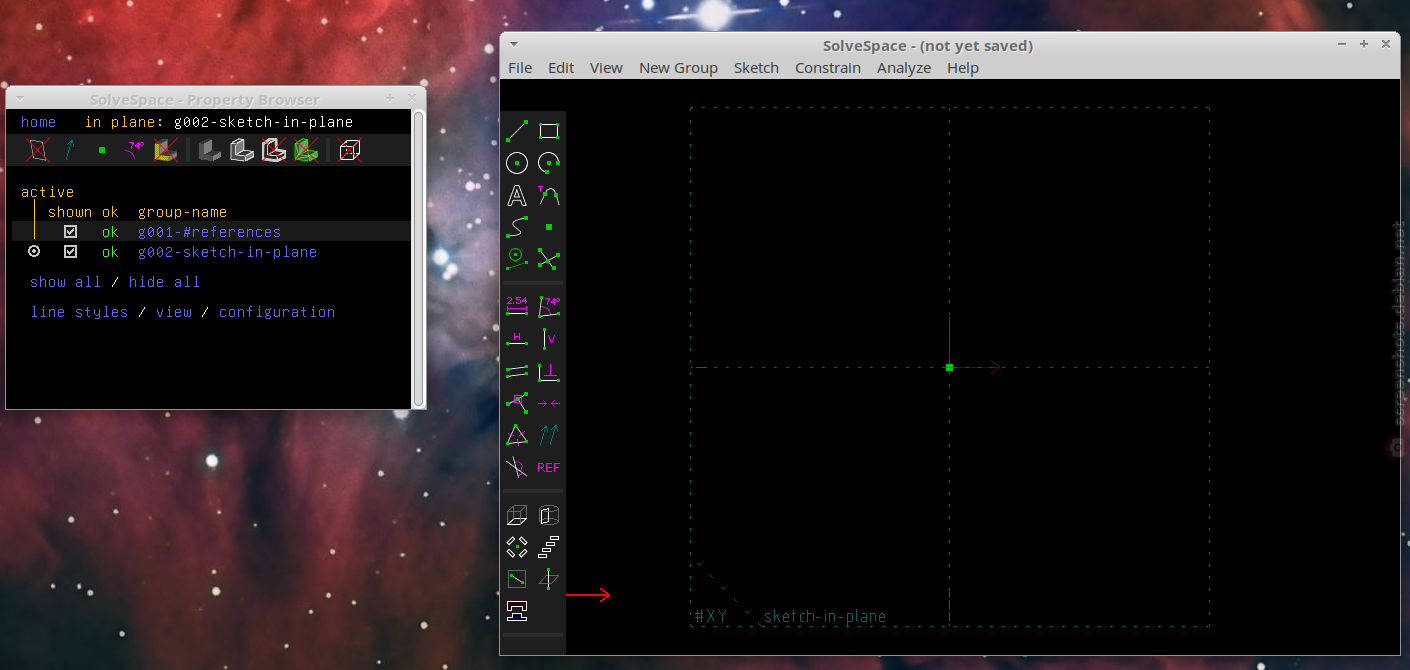Open the view link beside line styles
The image size is (1410, 670).
coord(174,312)
